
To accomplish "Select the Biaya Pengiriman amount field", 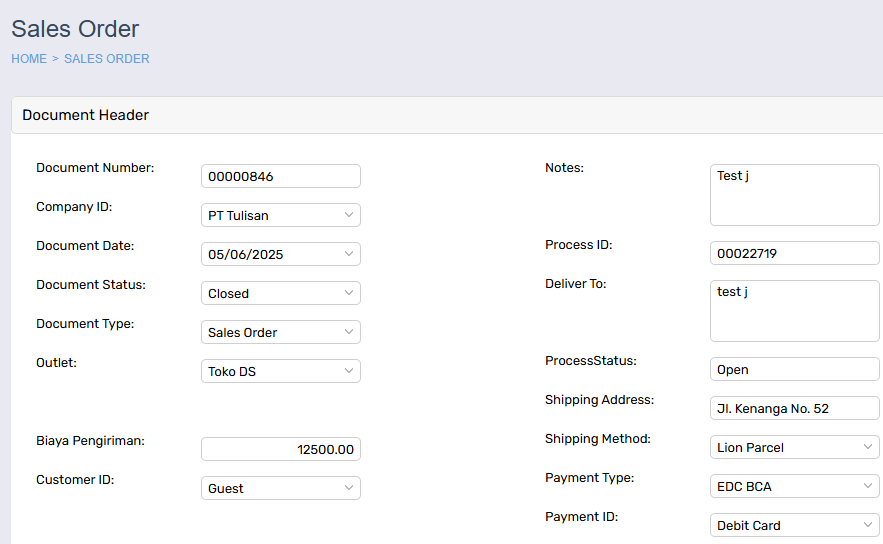I will [x=280, y=449].
